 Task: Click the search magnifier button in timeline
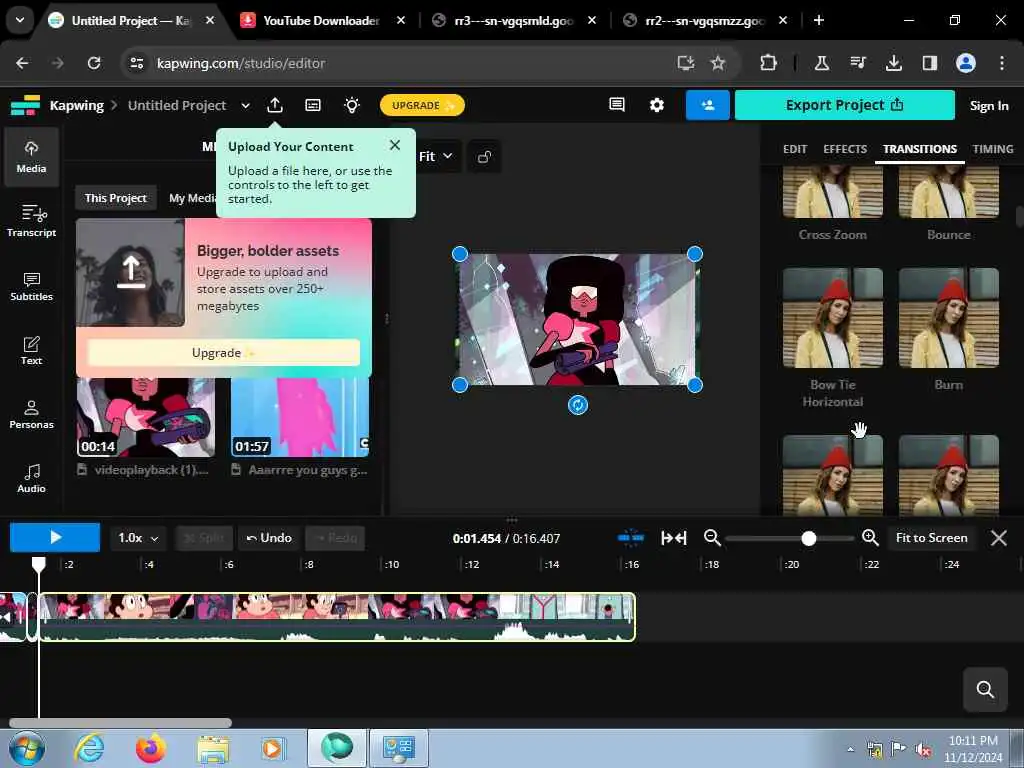coord(985,689)
